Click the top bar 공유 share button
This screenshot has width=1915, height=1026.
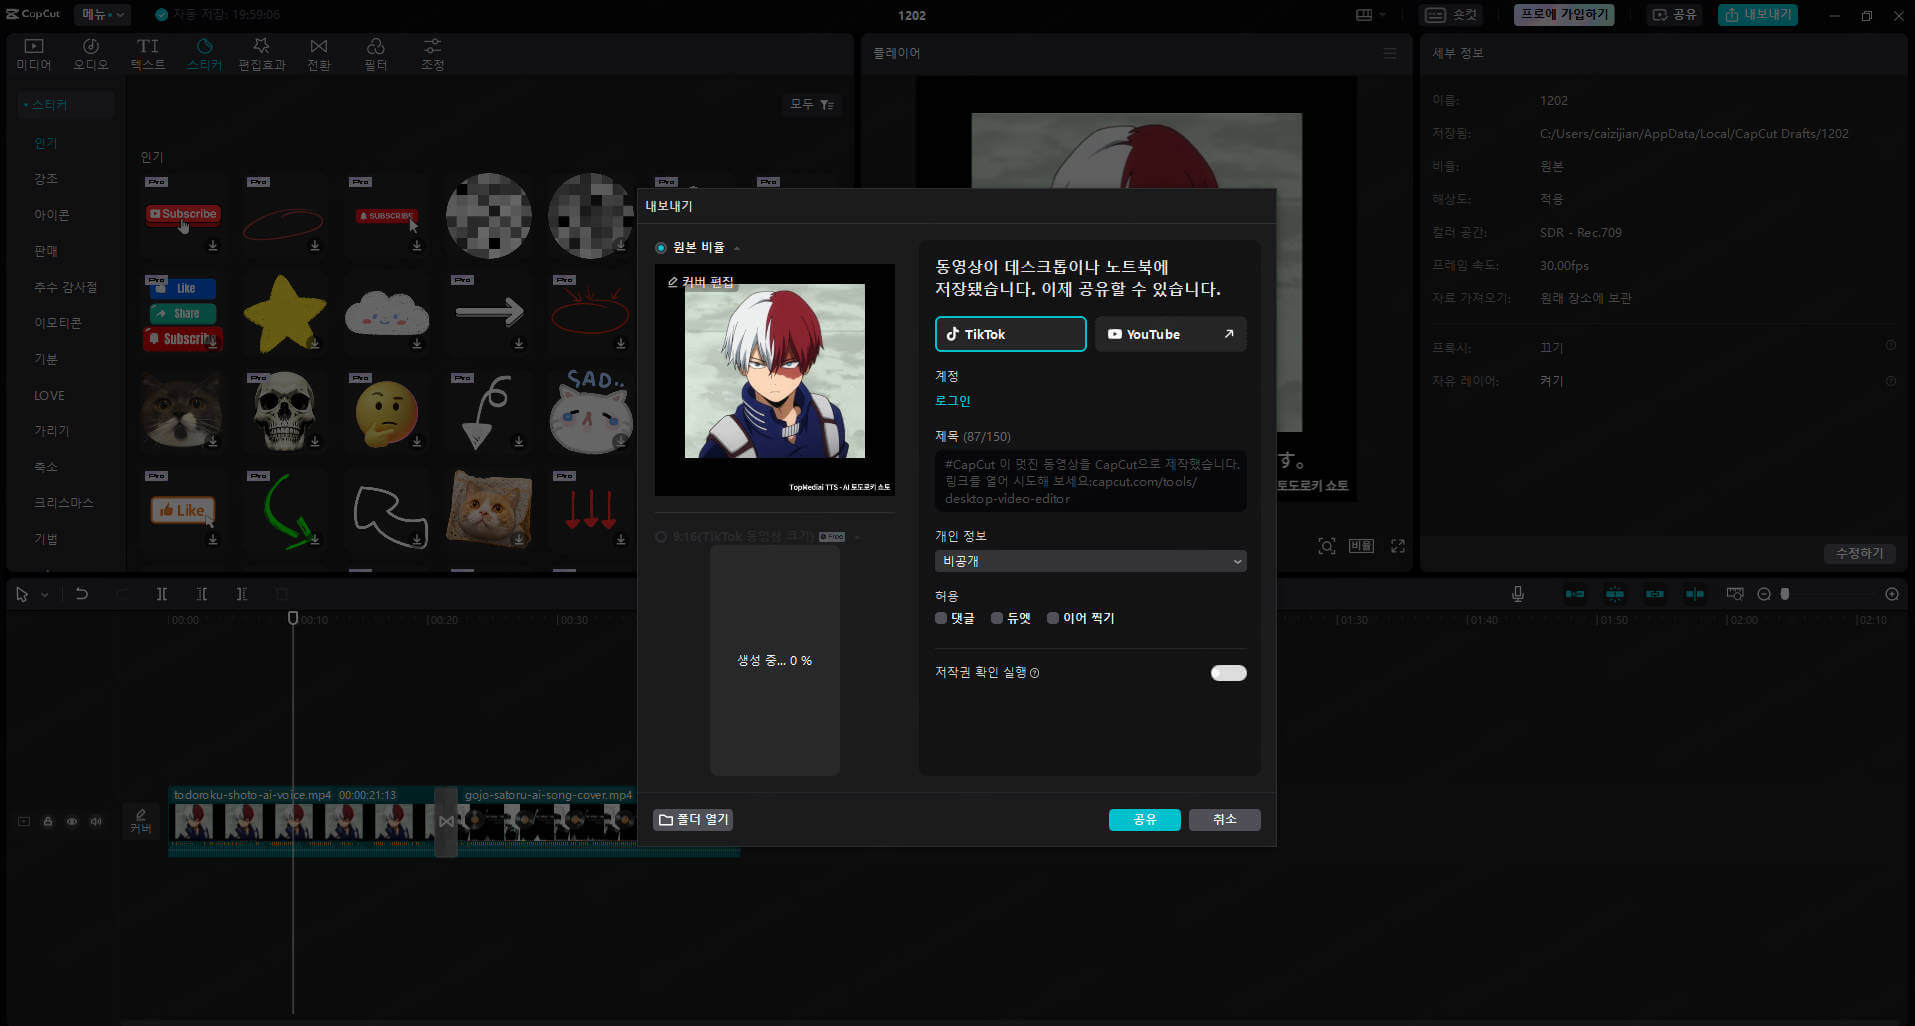tap(1674, 15)
